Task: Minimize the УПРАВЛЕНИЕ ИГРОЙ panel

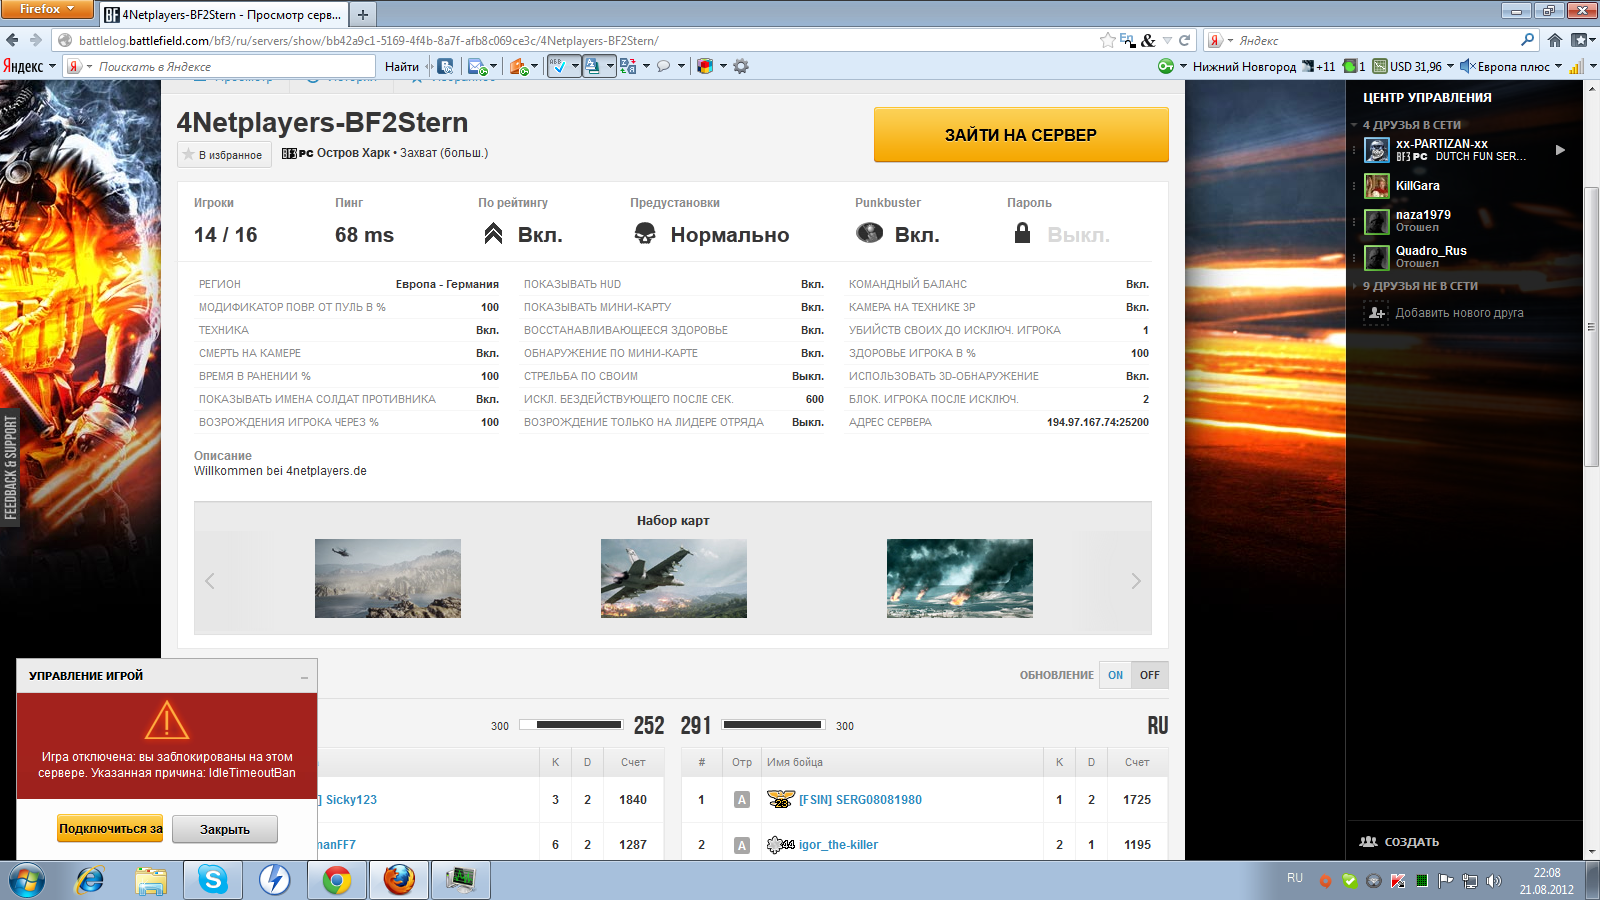Action: tap(304, 677)
